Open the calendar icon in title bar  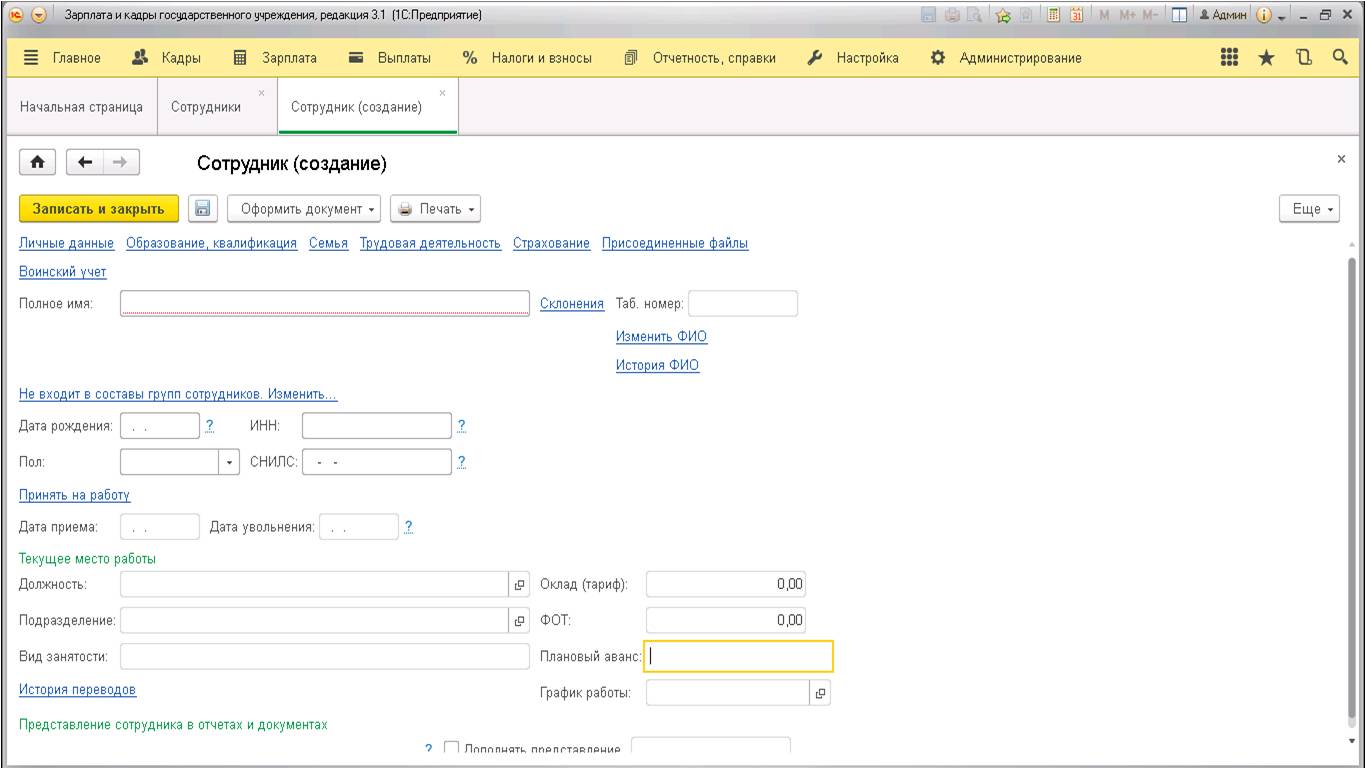1077,15
